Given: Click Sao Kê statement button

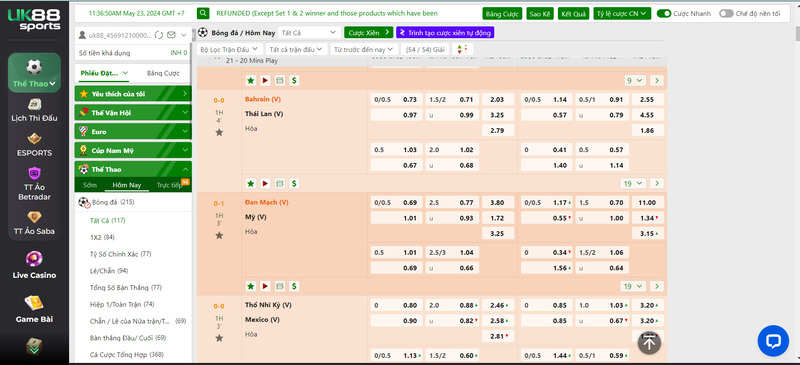Looking at the screenshot, I should click(x=540, y=14).
